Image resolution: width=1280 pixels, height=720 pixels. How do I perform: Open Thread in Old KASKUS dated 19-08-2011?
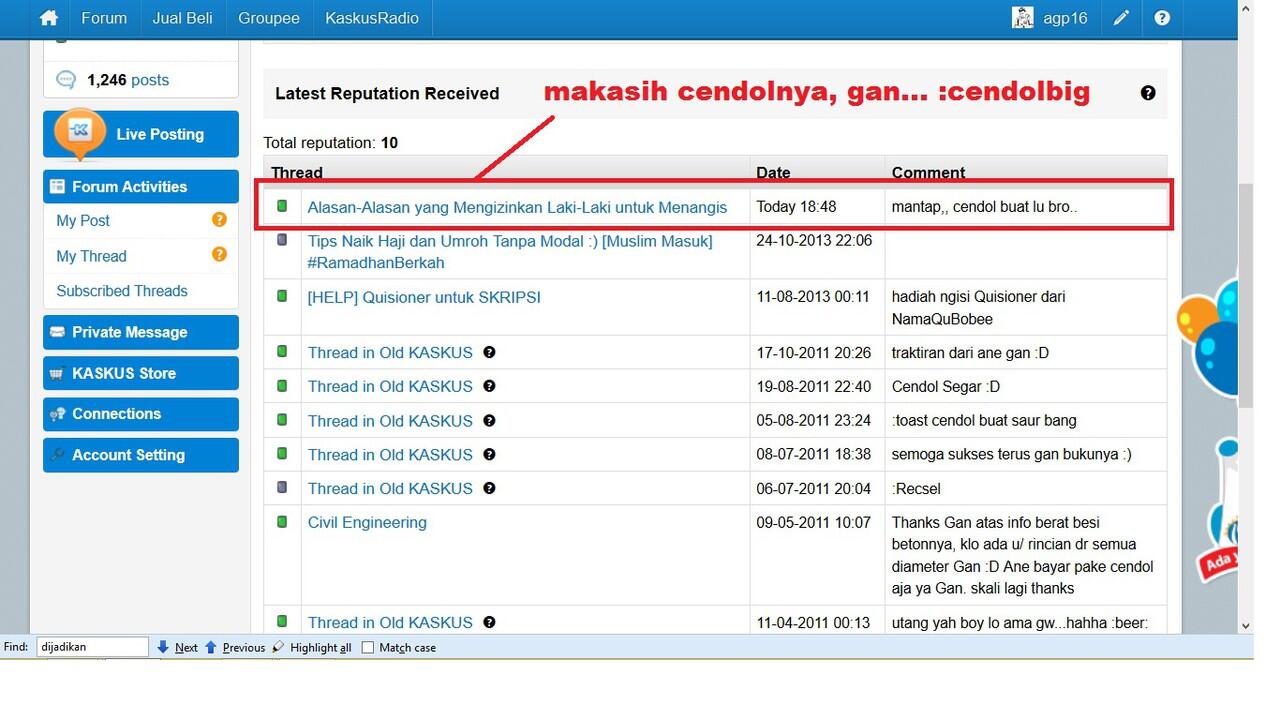(x=390, y=386)
